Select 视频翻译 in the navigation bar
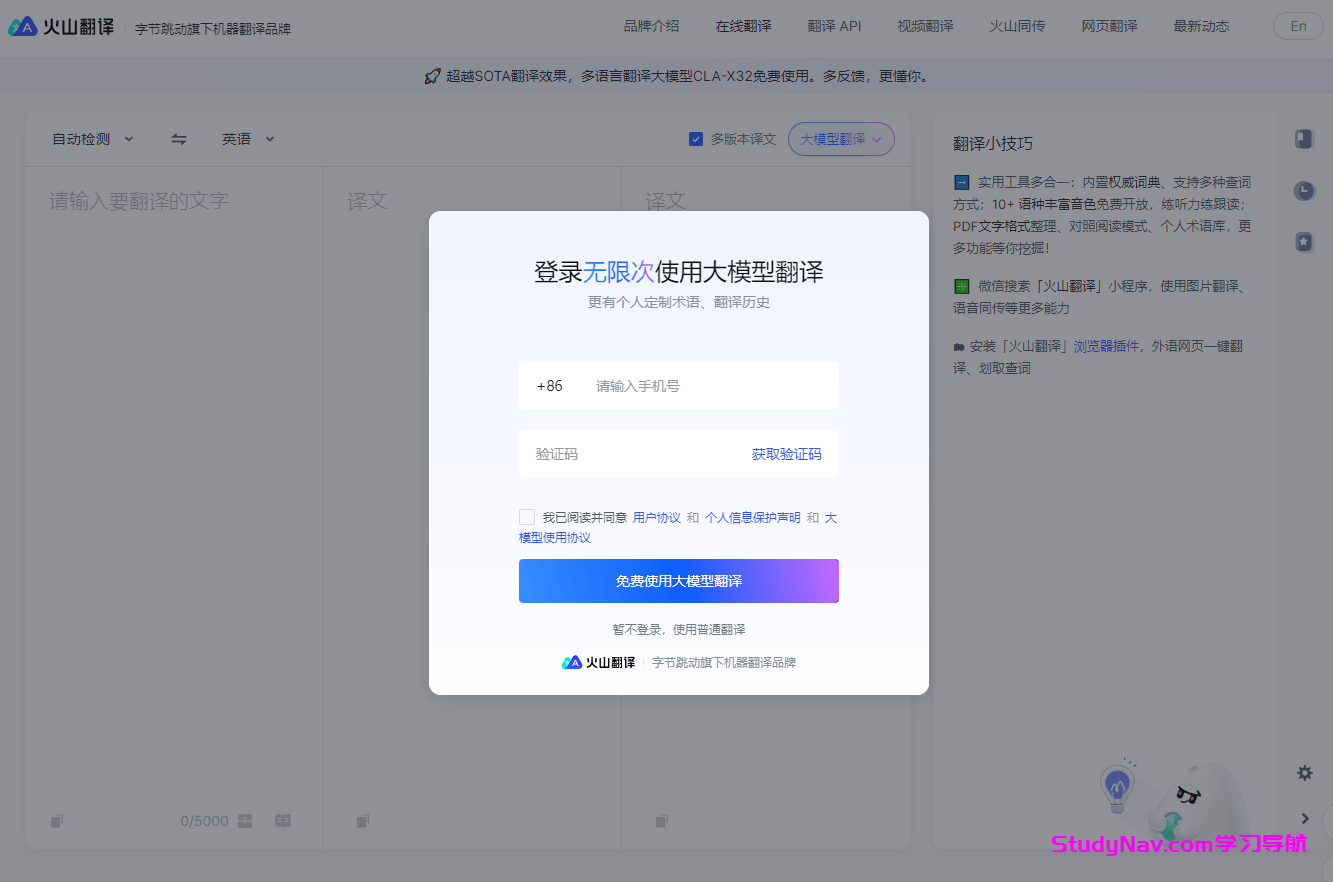 tap(925, 26)
